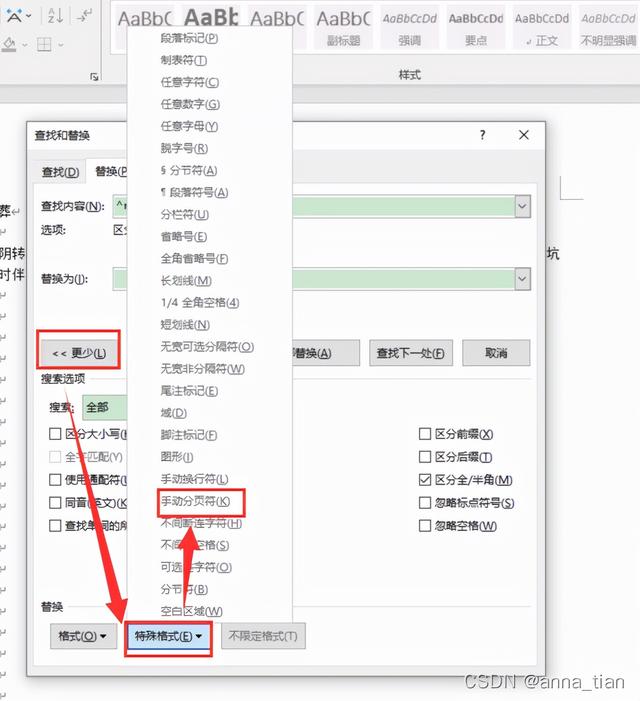640x701 pixels.
Task: Open paragraph settings launcher icon
Action: (94, 76)
